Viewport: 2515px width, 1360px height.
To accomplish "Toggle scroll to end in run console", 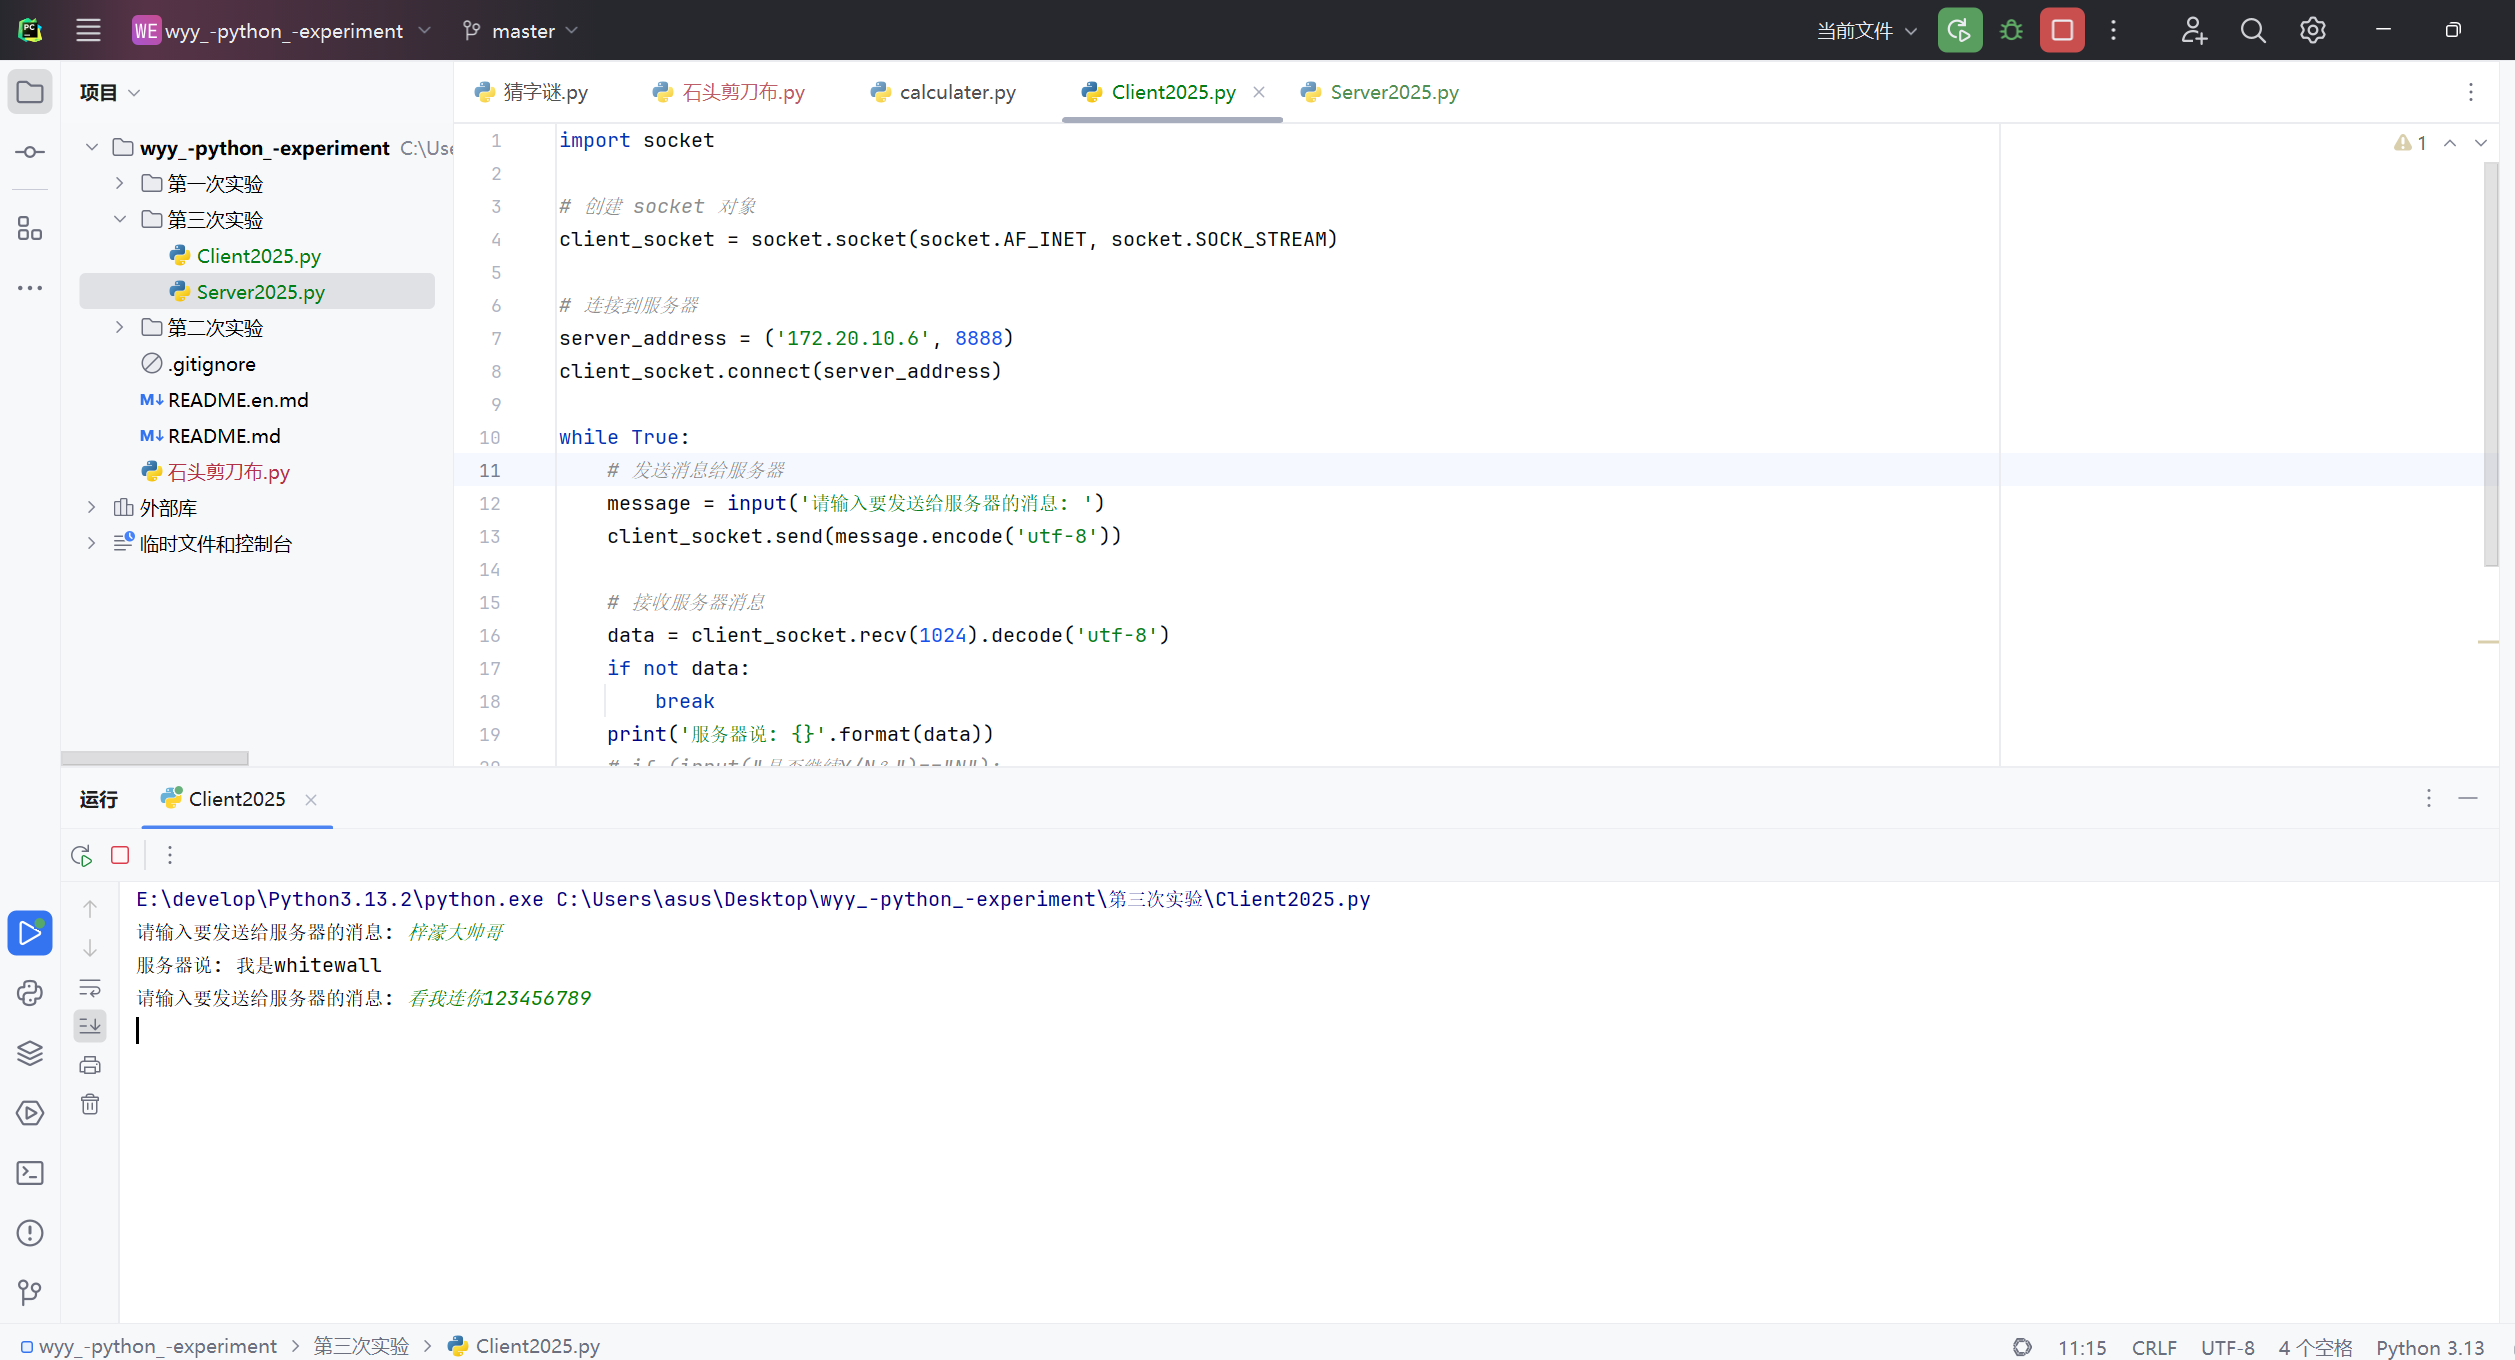I will point(90,1025).
